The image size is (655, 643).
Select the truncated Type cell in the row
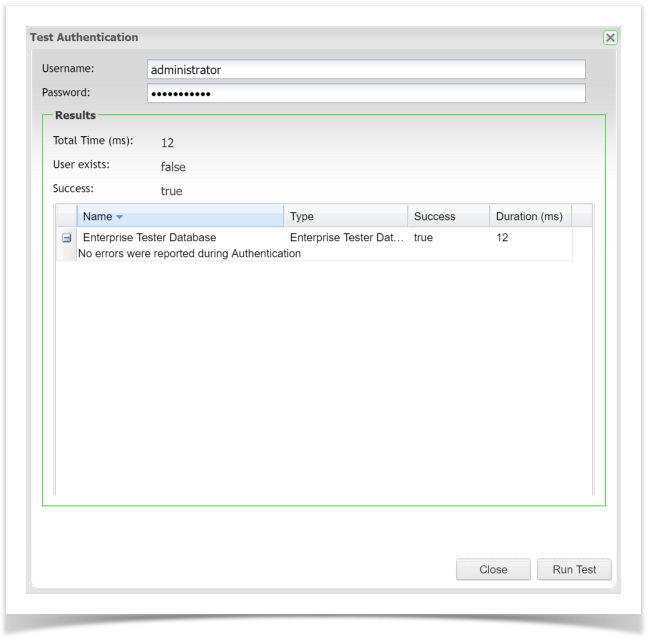coord(345,238)
